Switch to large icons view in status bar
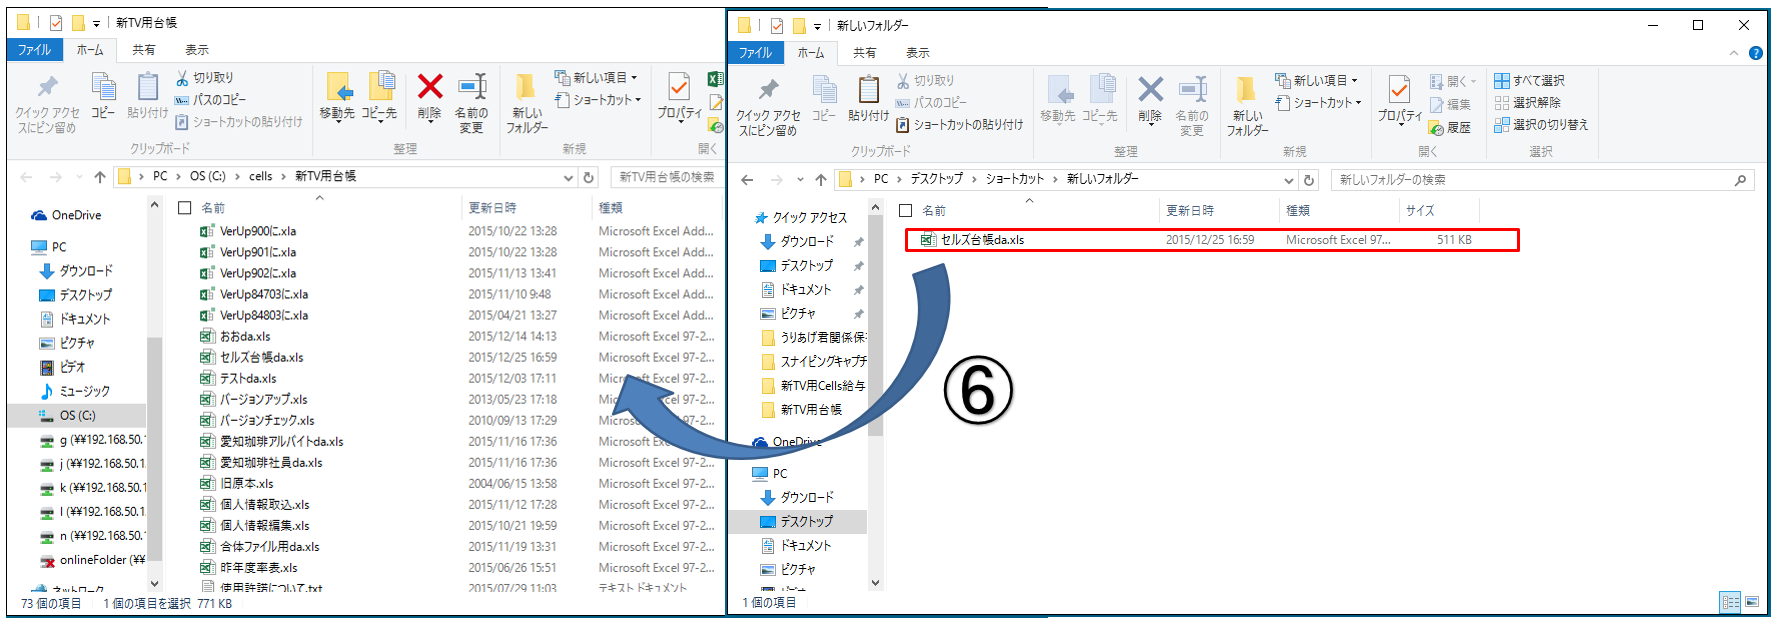The width and height of the screenshot is (1778, 626). point(1751,602)
